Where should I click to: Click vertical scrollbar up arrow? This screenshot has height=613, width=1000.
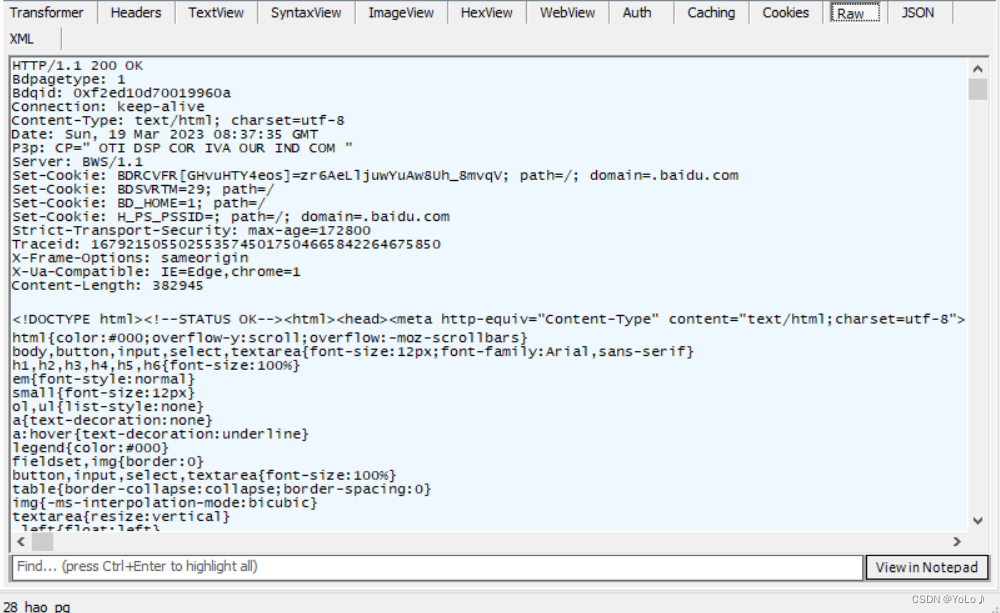click(978, 69)
